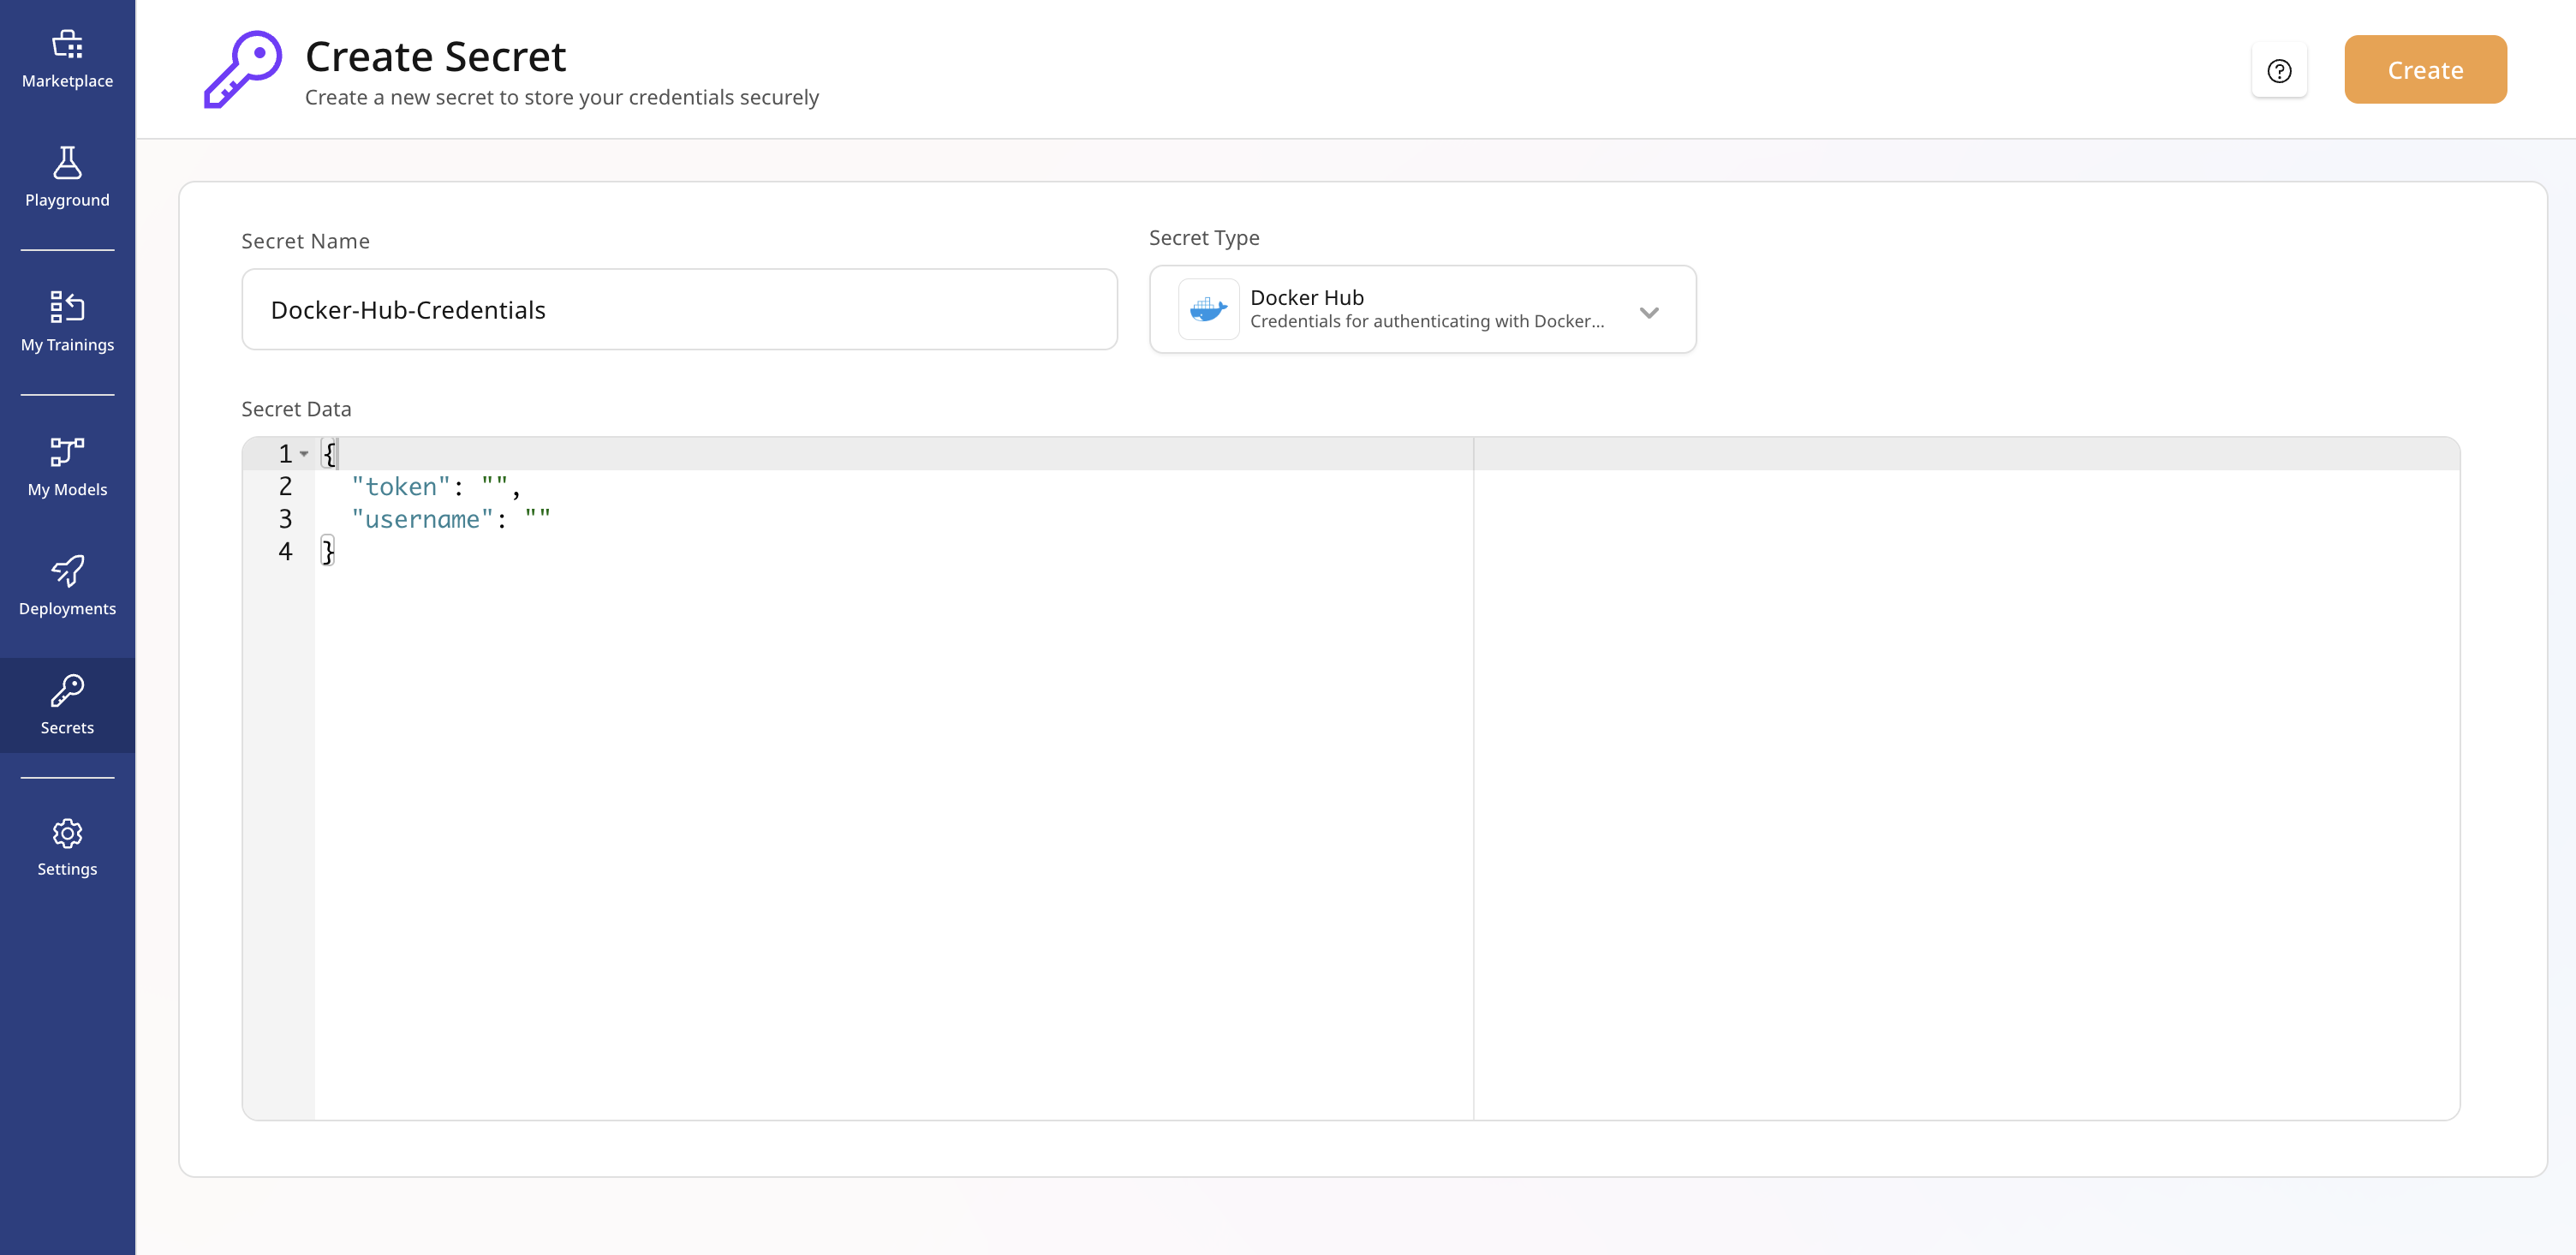Place cursor in username value quotes

point(538,519)
